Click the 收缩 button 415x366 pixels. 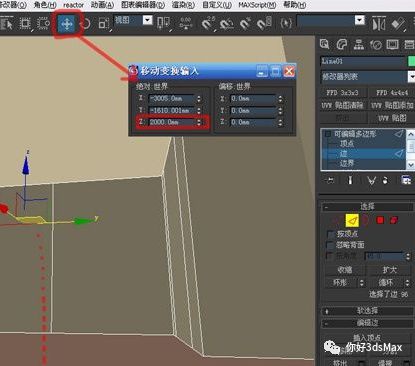point(345,269)
